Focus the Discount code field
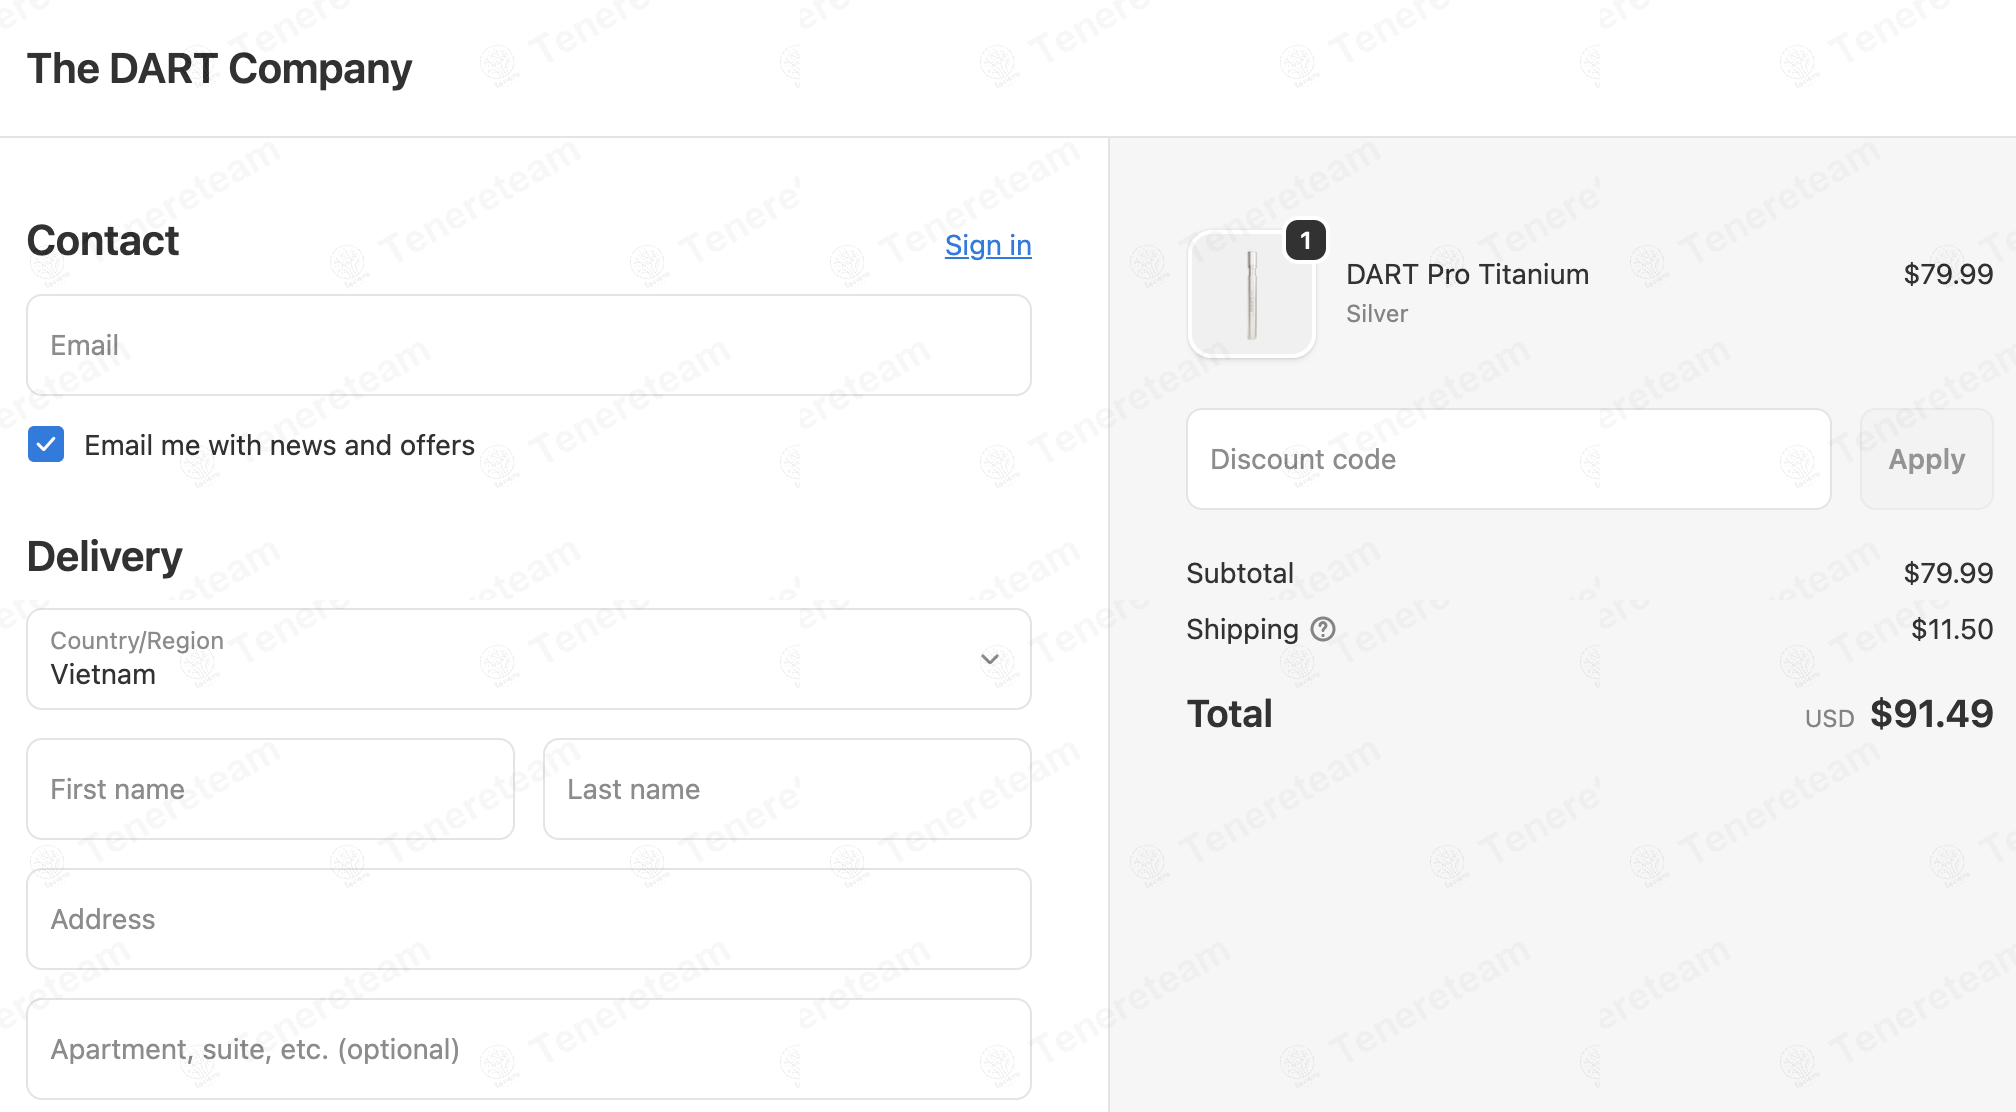The image size is (2016, 1112). [x=1508, y=459]
